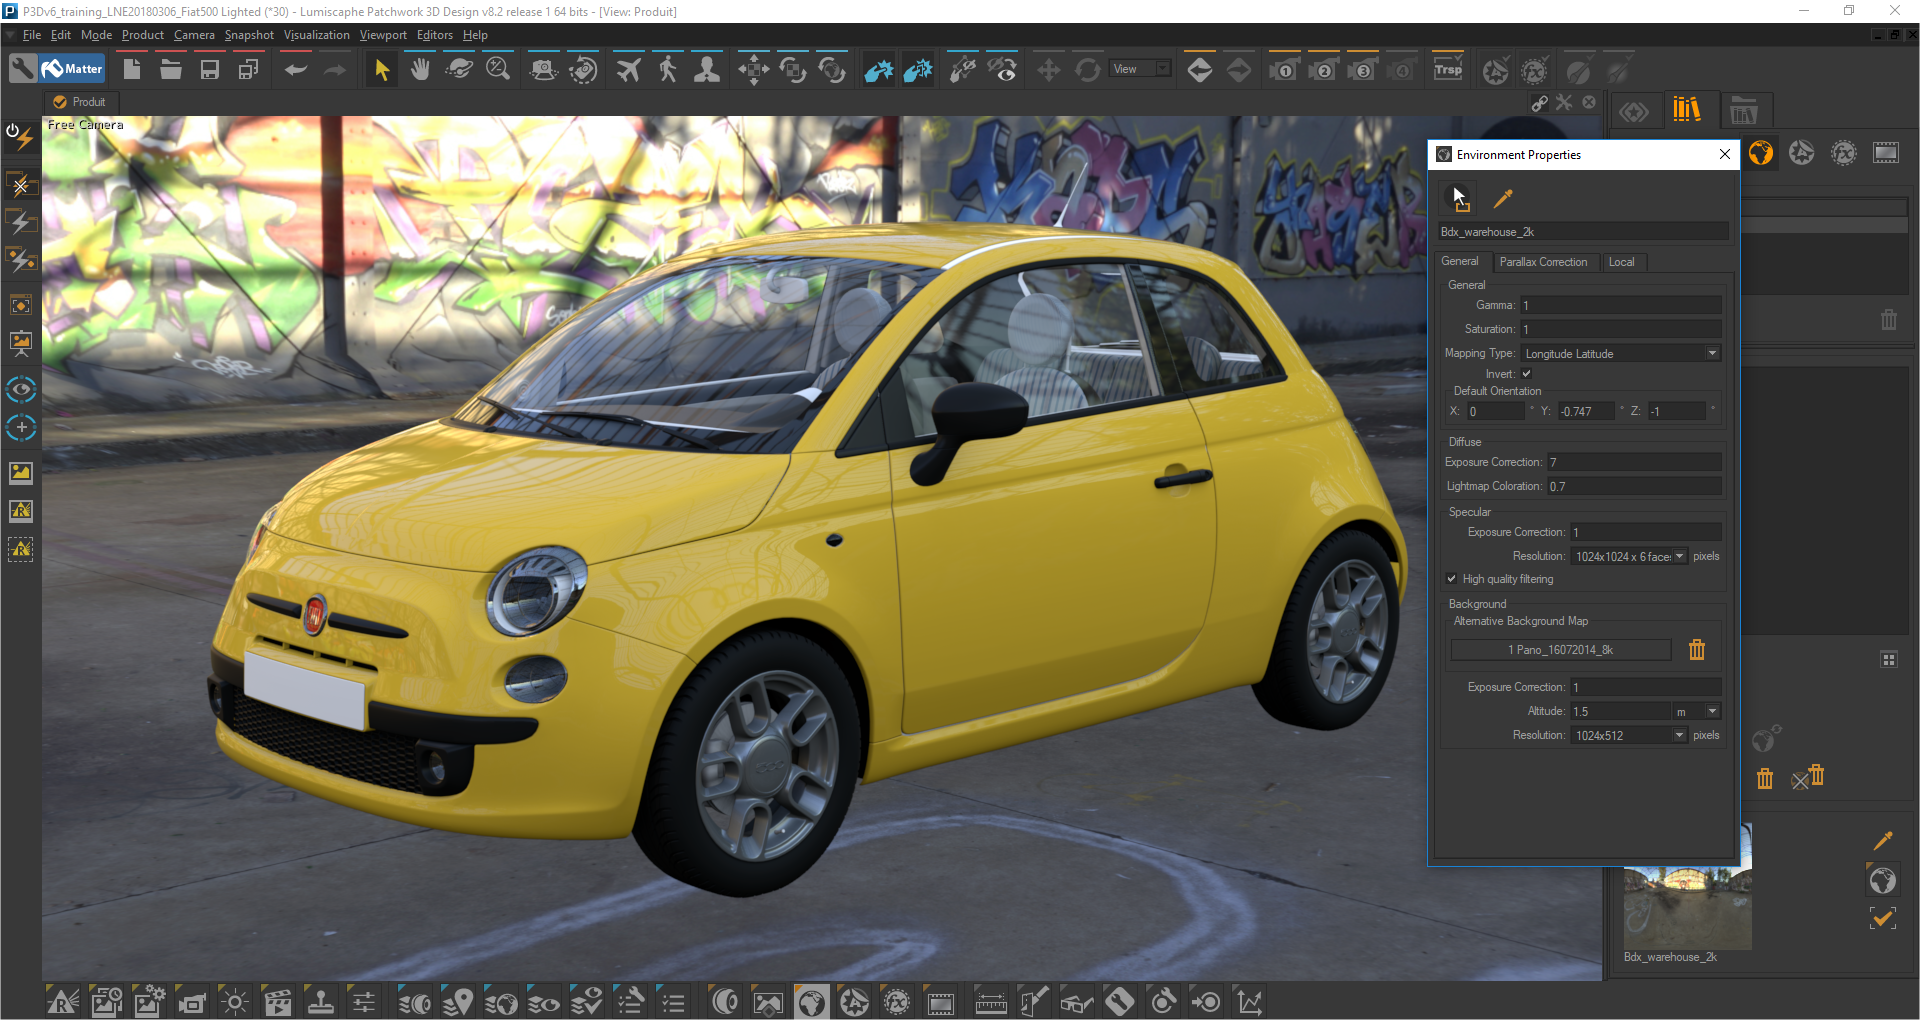Click the Diffuse Exposure Correction field
1920x1020 pixels.
tap(1633, 462)
